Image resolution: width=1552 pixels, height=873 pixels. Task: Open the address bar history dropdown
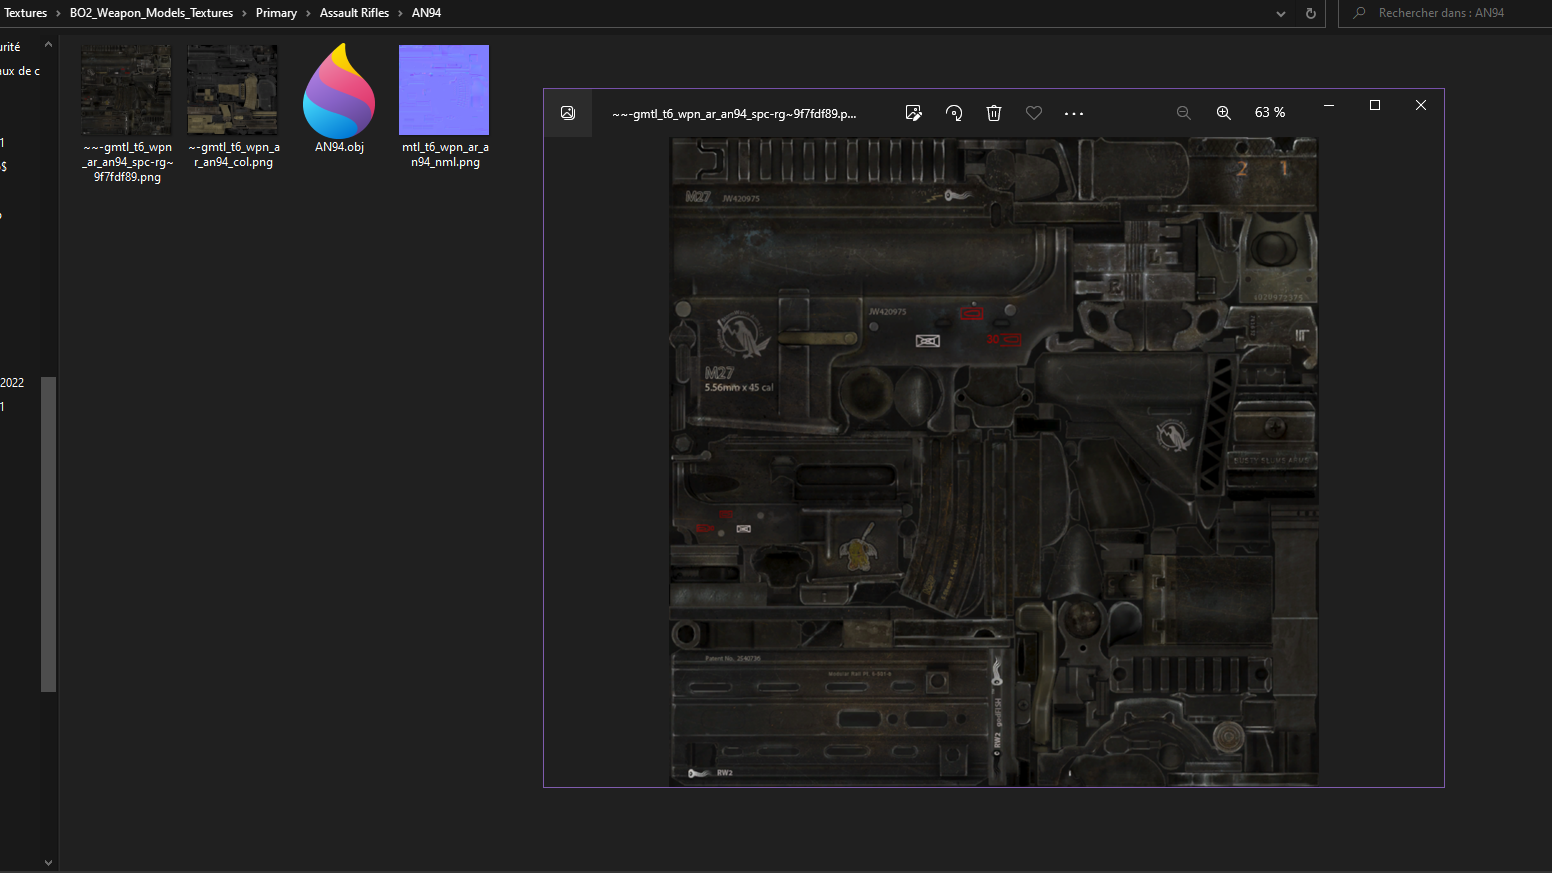click(1281, 13)
